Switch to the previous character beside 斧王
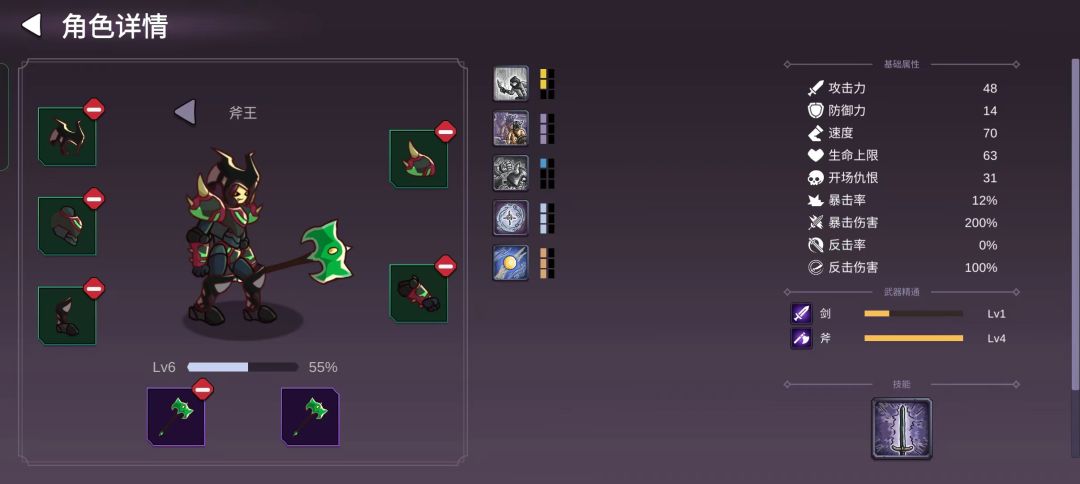The width and height of the screenshot is (1080, 484). pyautogui.click(x=185, y=112)
